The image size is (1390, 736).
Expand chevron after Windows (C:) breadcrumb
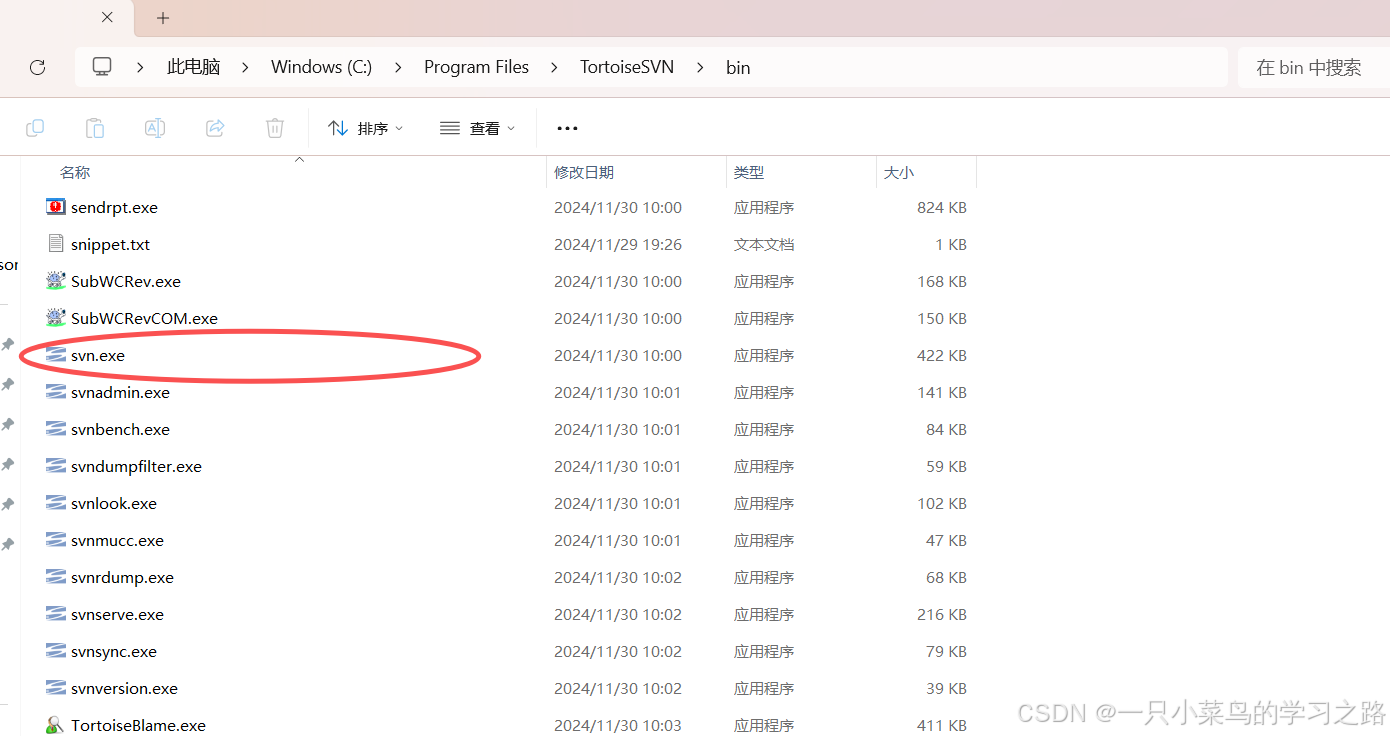[398, 67]
